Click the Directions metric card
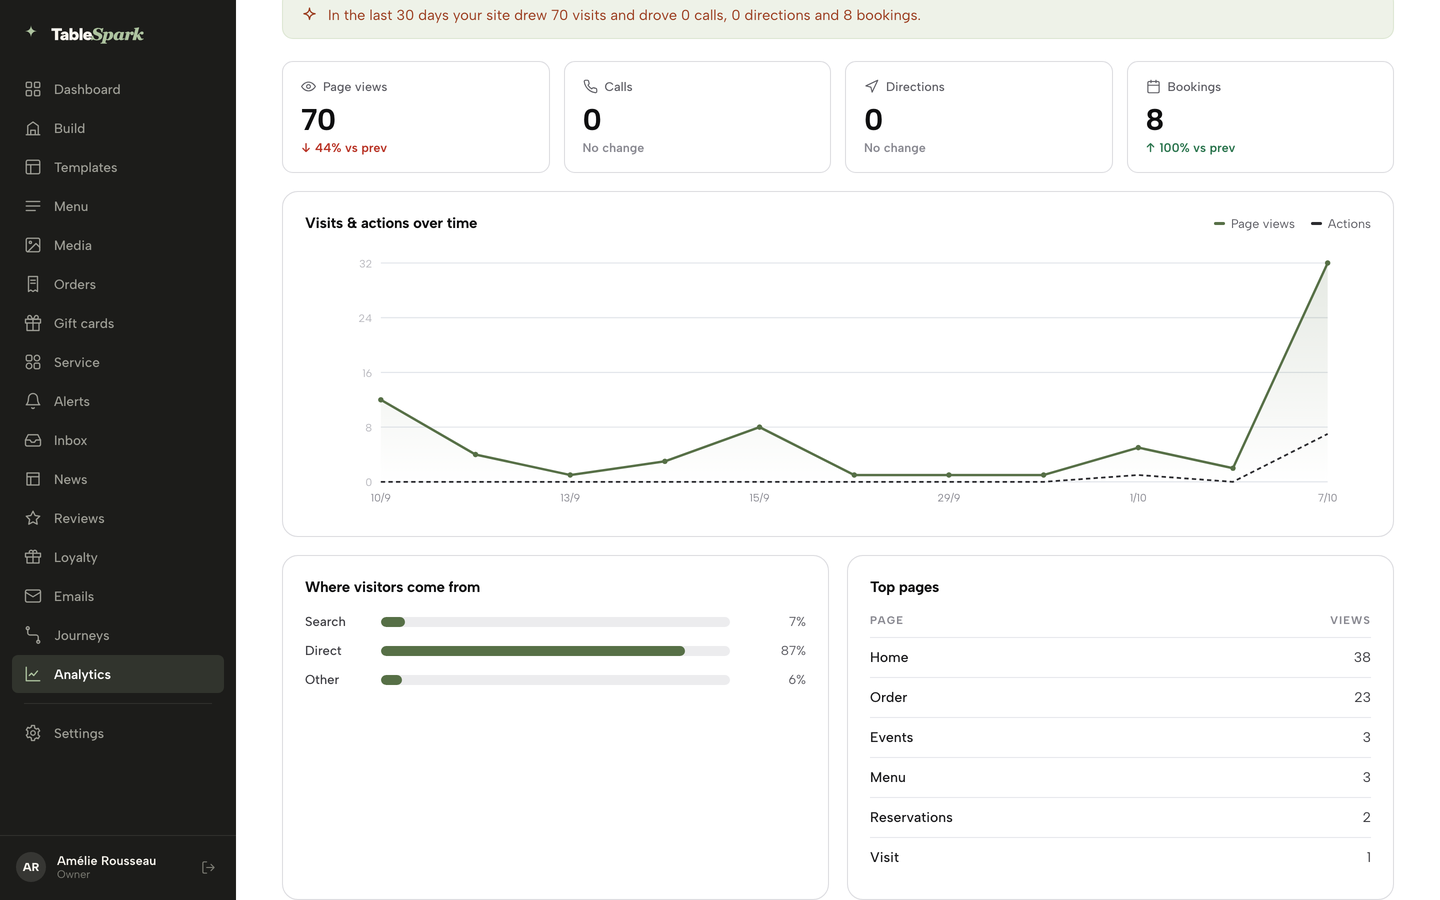The image size is (1440, 900). pos(979,117)
